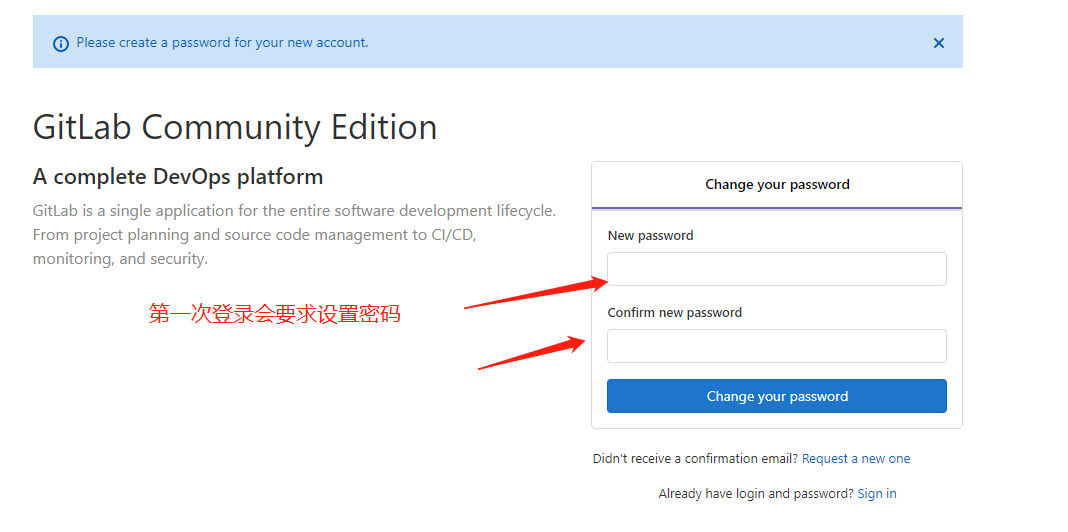Click 'Already have login and password?' text
The width and height of the screenshot is (1068, 532).
coord(755,494)
